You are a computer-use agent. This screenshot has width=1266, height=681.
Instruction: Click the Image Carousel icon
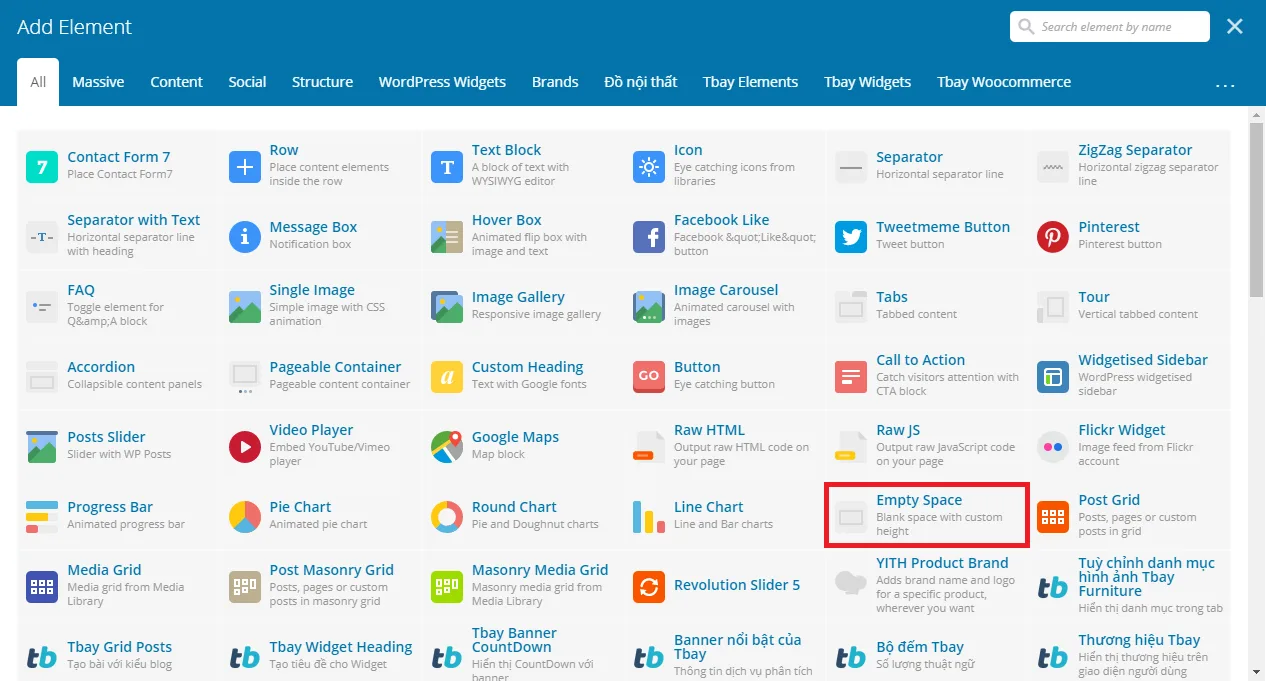pos(649,306)
